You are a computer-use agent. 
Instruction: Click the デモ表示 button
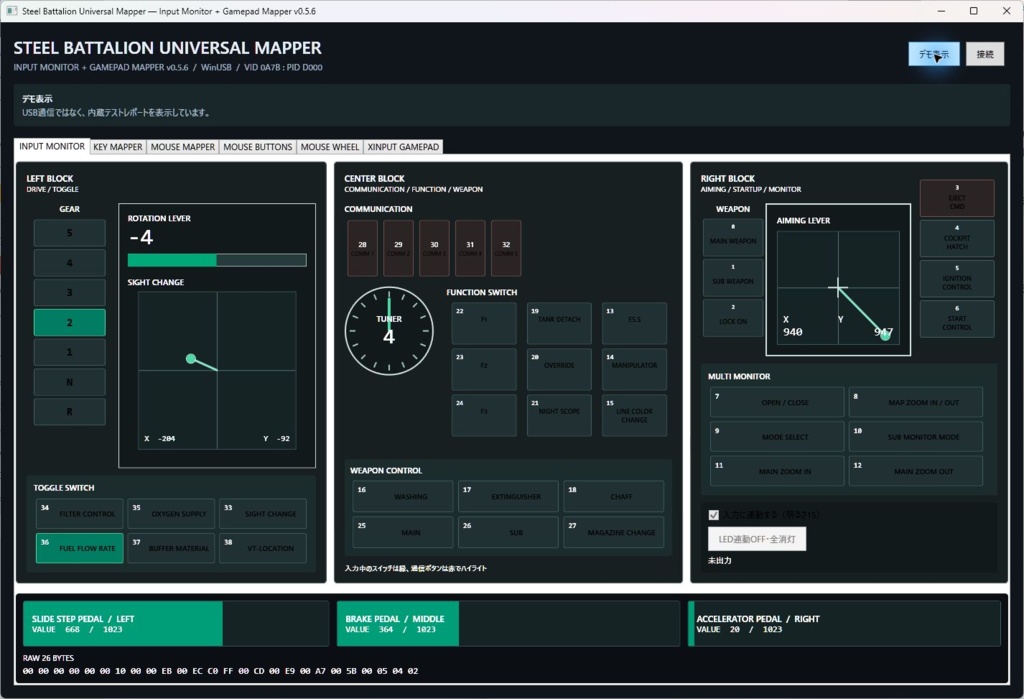tap(934, 54)
